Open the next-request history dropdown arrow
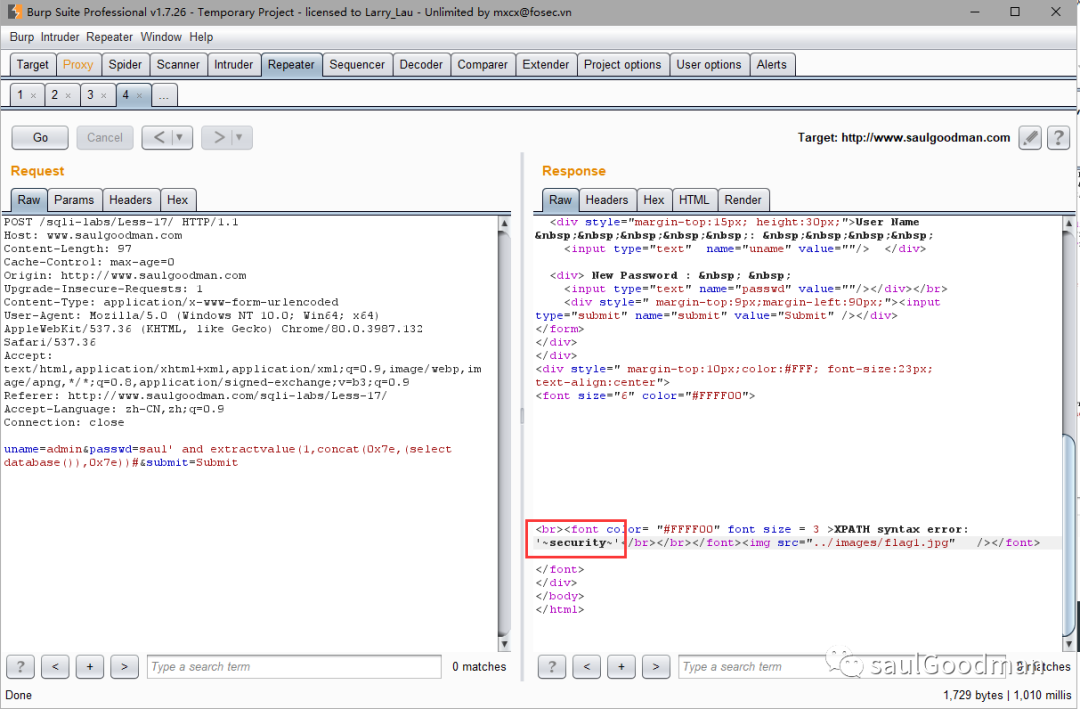The image size is (1080, 709). point(240,138)
